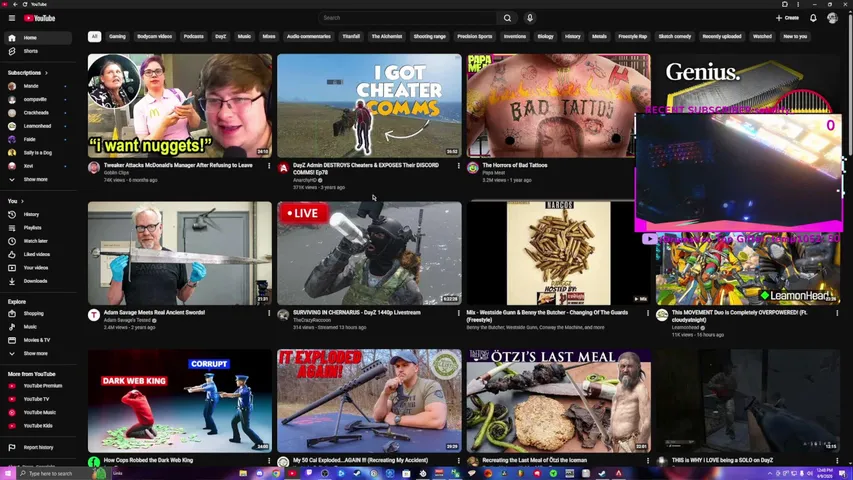The image size is (853, 480).
Task: Expand the You section arrow
Action: tap(22, 201)
